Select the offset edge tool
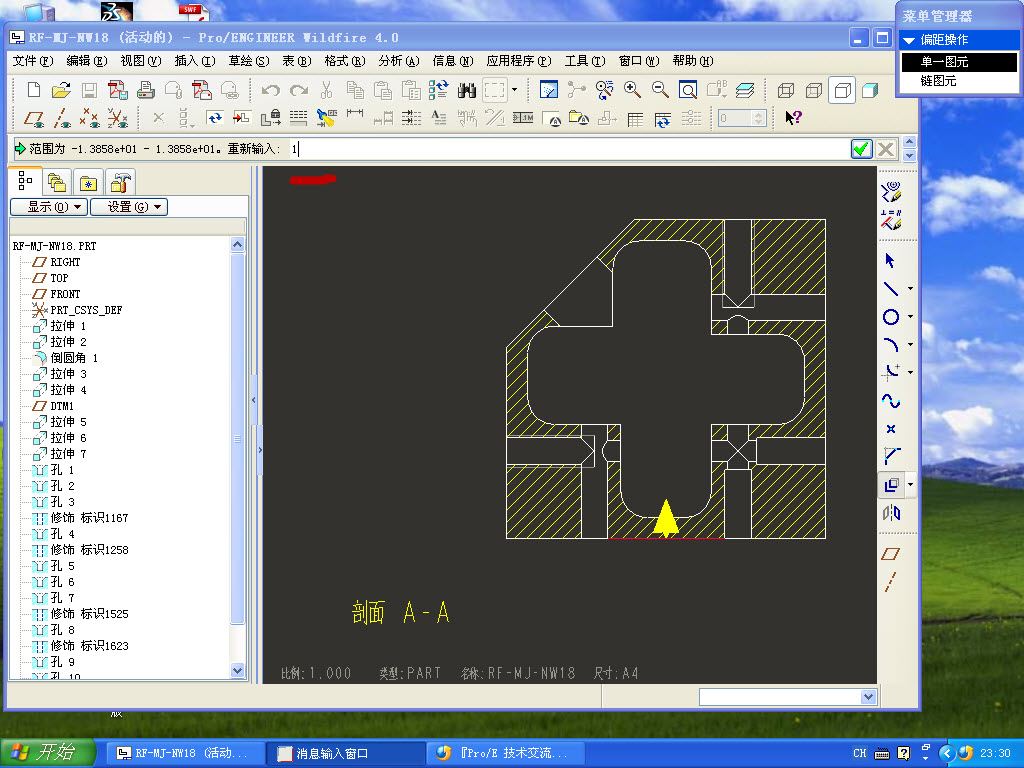This screenshot has height=768, width=1024. 891,485
